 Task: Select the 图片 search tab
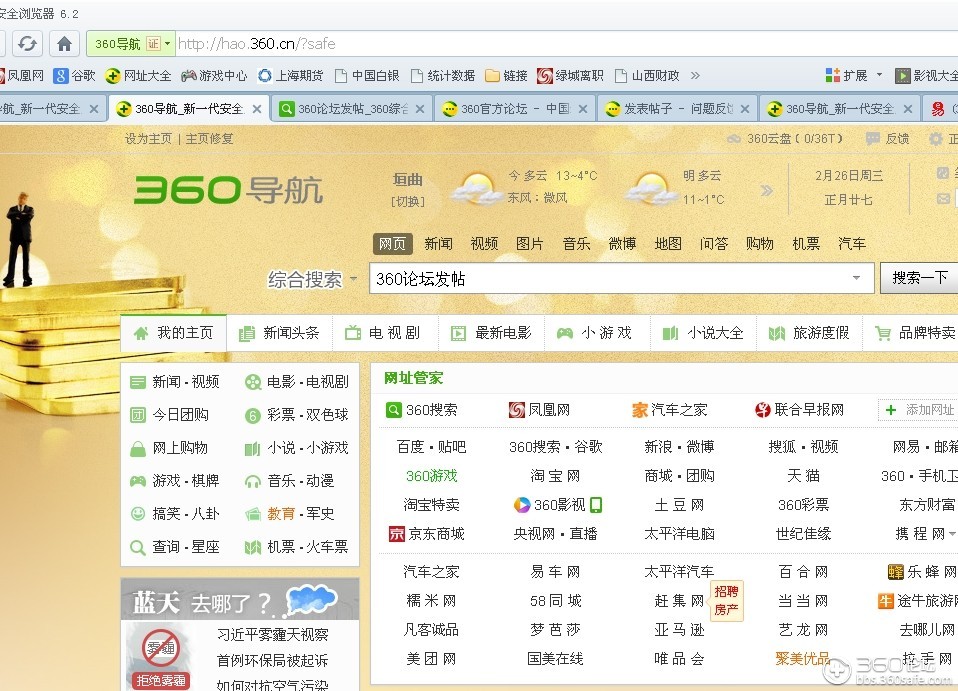tap(530, 244)
